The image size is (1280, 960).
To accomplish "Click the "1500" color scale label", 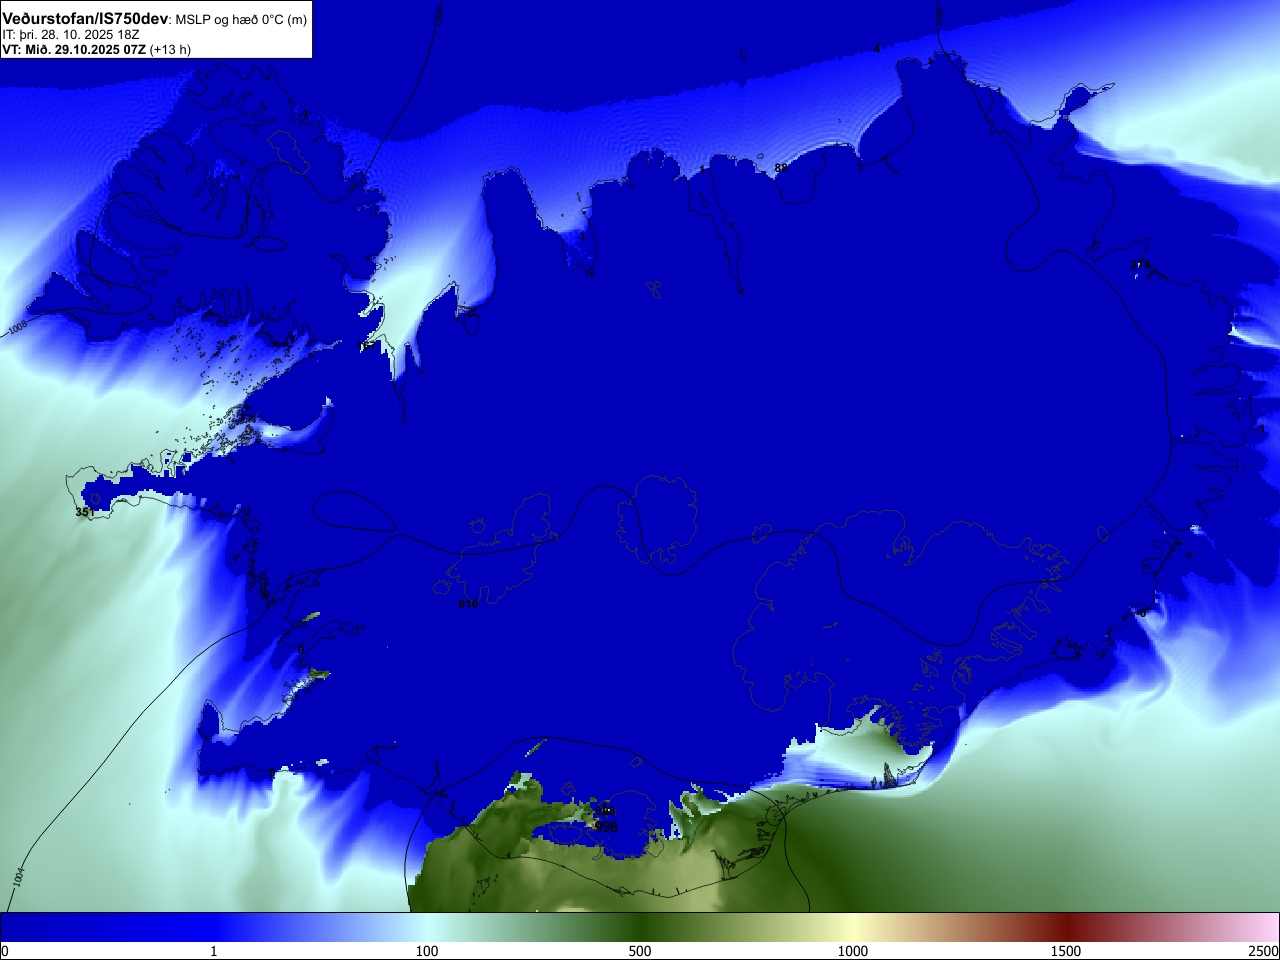I will [x=1066, y=951].
